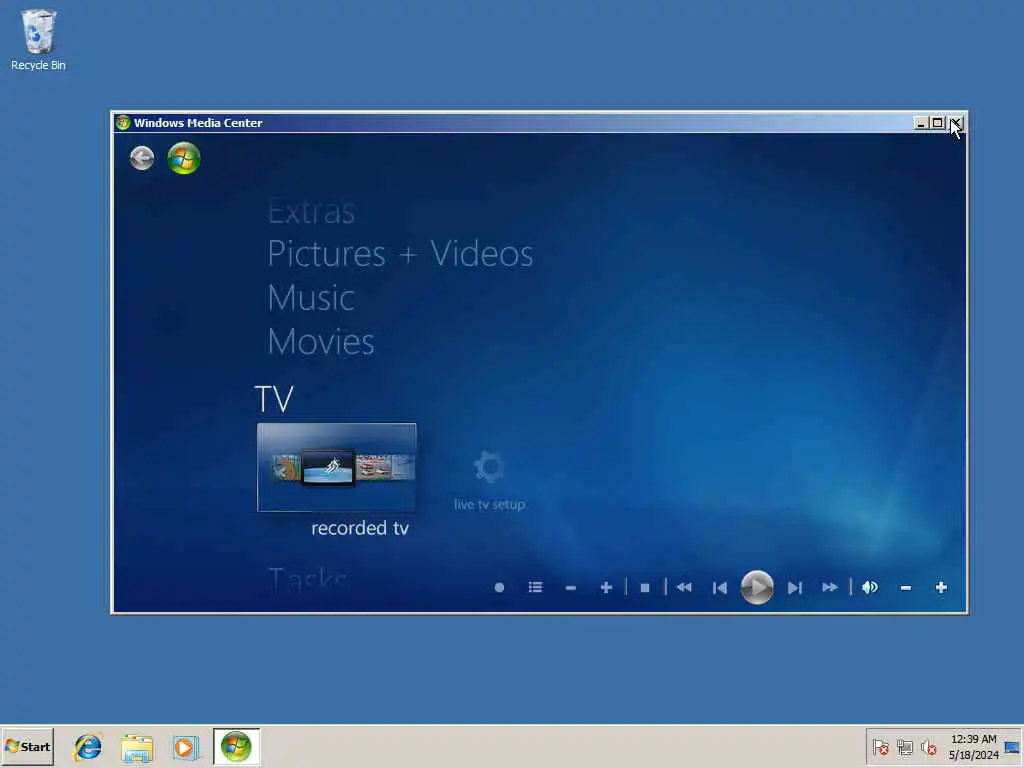Skip forward to next track
This screenshot has height=768, width=1024.
[x=795, y=588]
